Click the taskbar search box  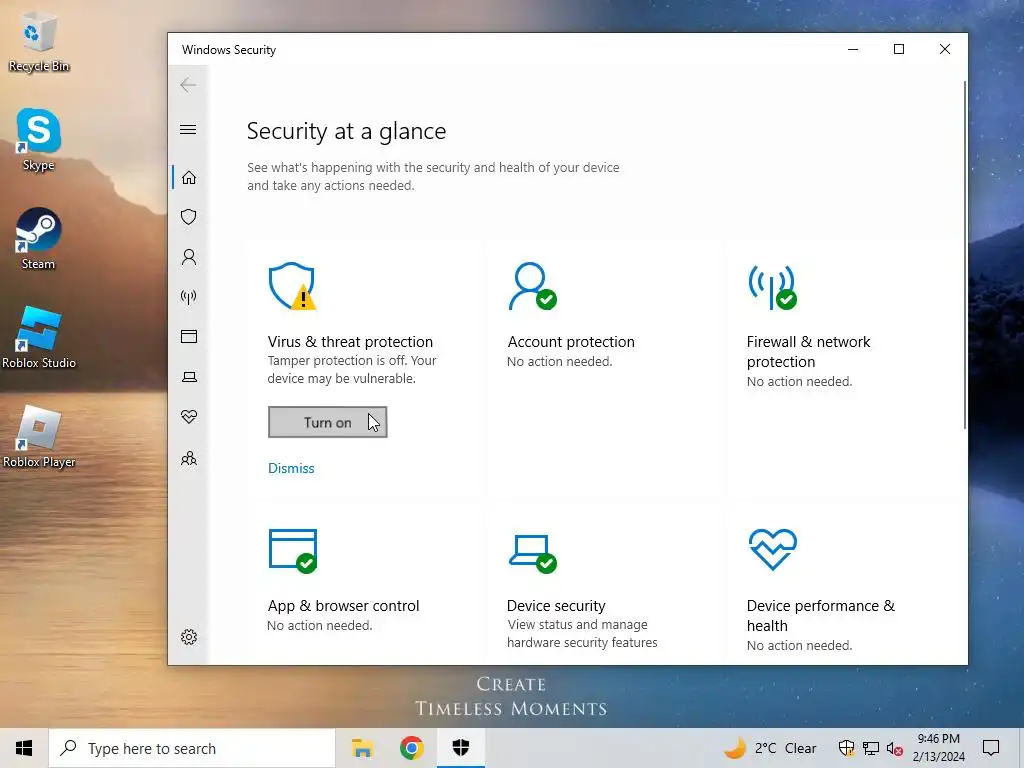pyautogui.click(x=191, y=748)
